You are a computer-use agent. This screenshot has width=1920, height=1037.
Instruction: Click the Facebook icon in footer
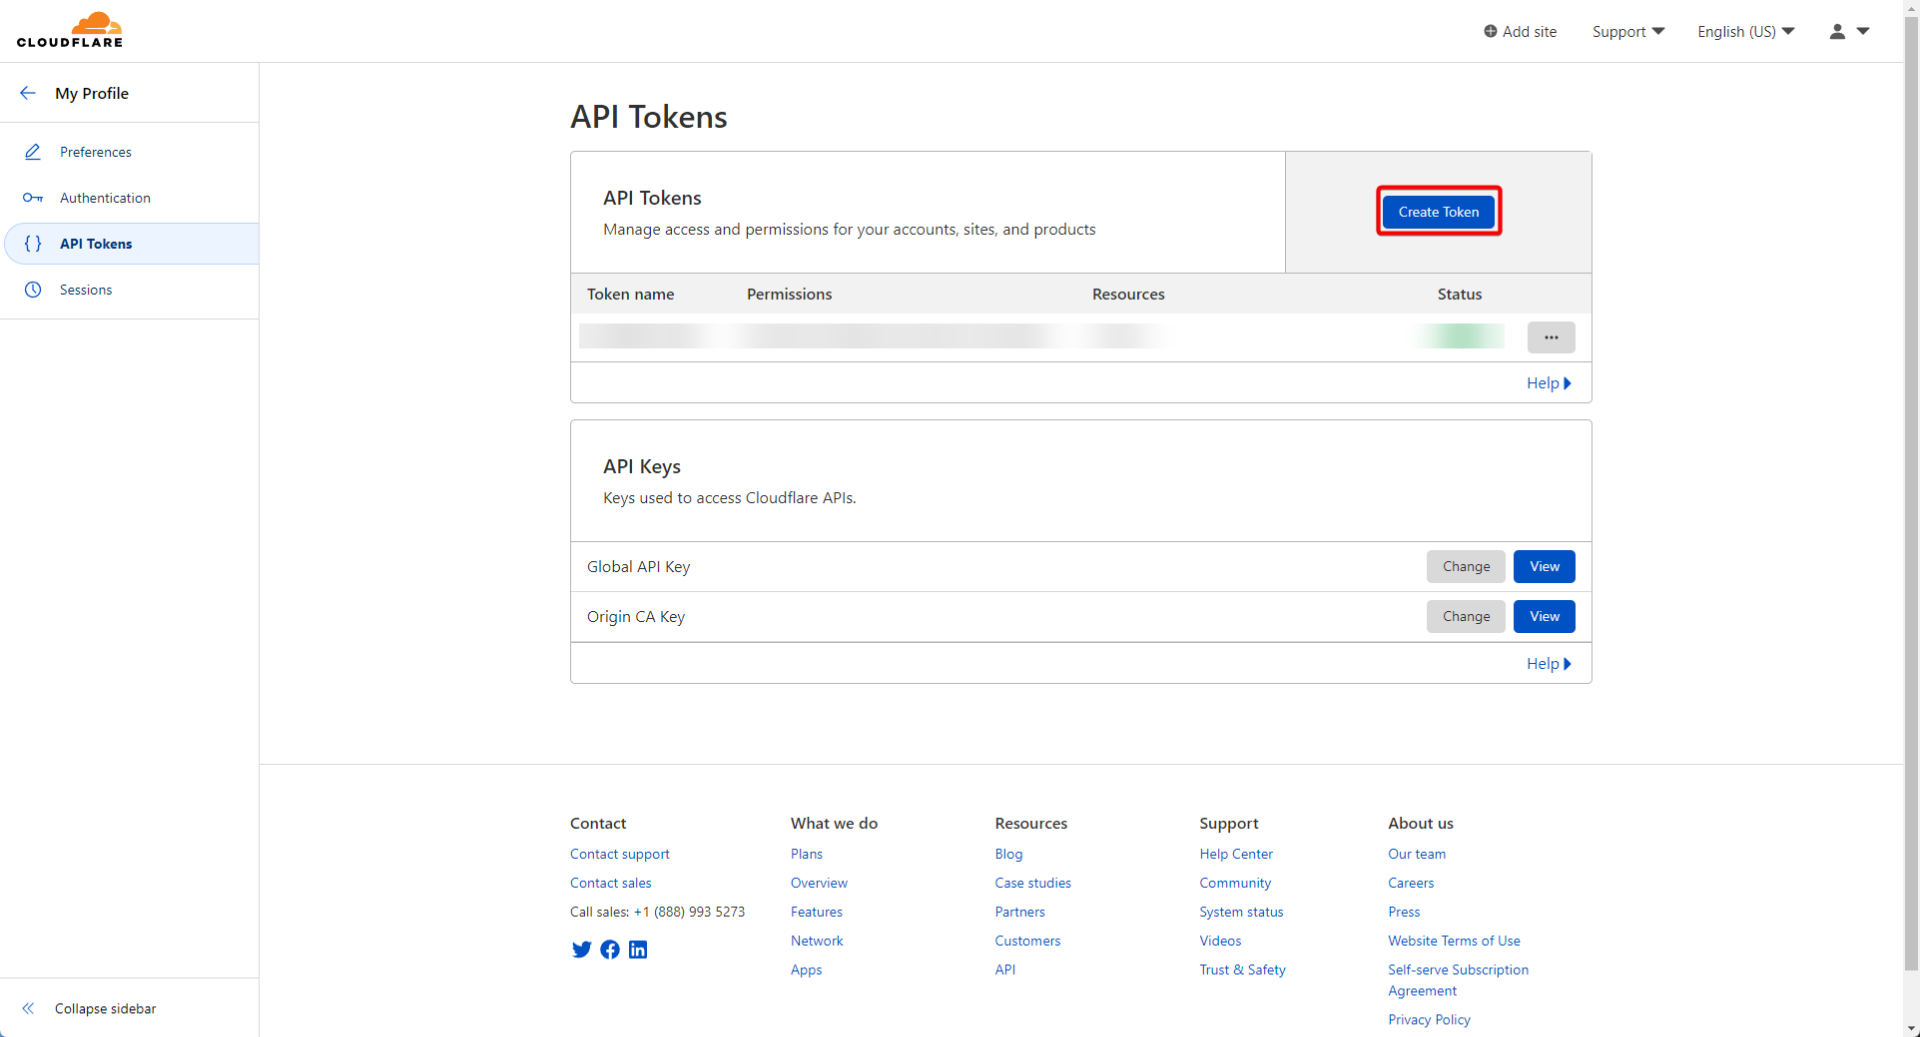pos(610,949)
